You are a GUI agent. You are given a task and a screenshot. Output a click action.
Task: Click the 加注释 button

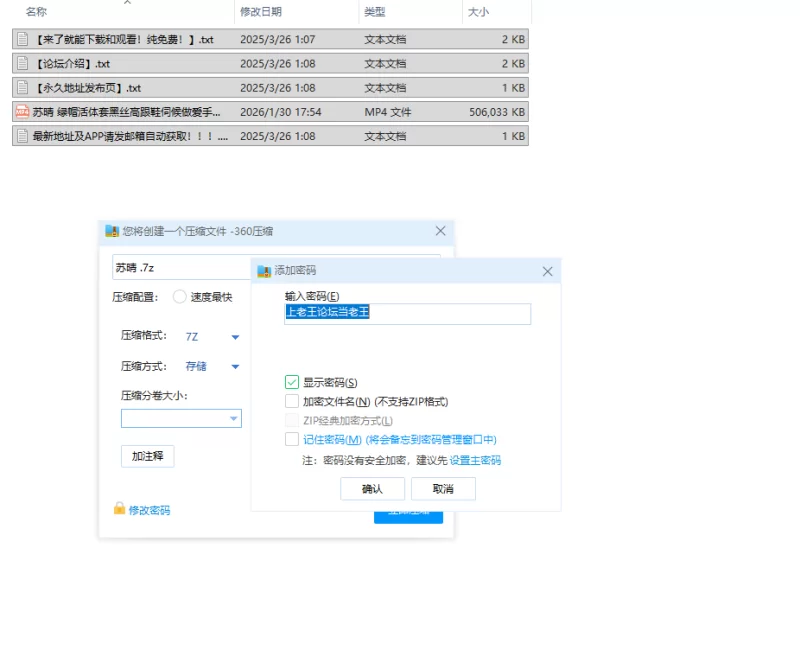click(x=147, y=456)
